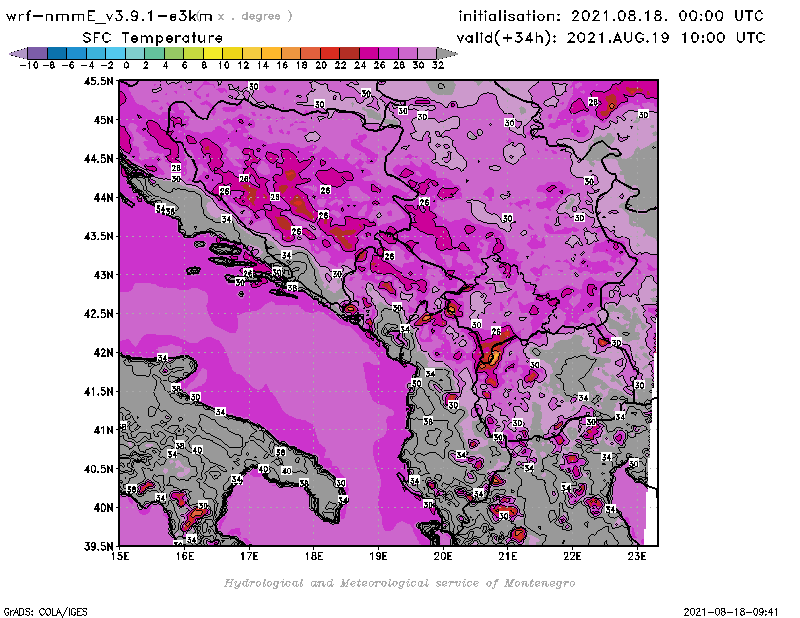Screen dimensions: 800x618
Task: Pick the legend swatch between 10 and 12
Action: coord(232,53)
